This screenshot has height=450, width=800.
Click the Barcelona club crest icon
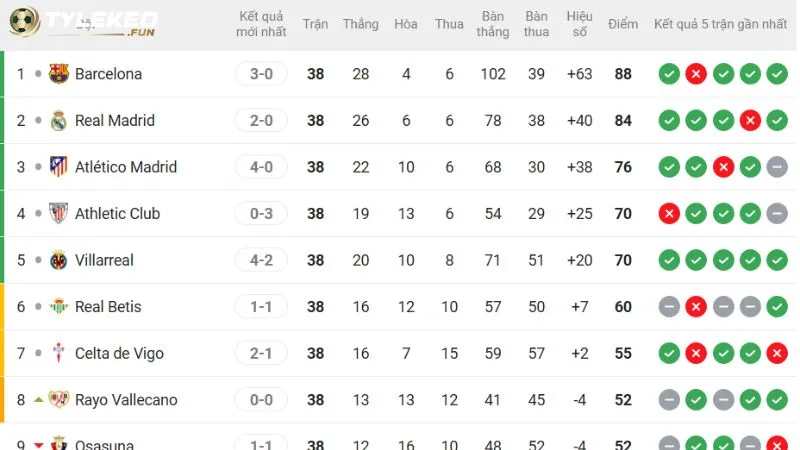tap(59, 73)
